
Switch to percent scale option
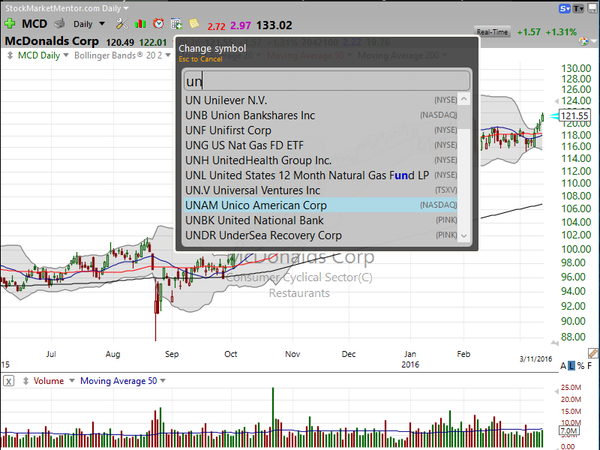coord(581,366)
